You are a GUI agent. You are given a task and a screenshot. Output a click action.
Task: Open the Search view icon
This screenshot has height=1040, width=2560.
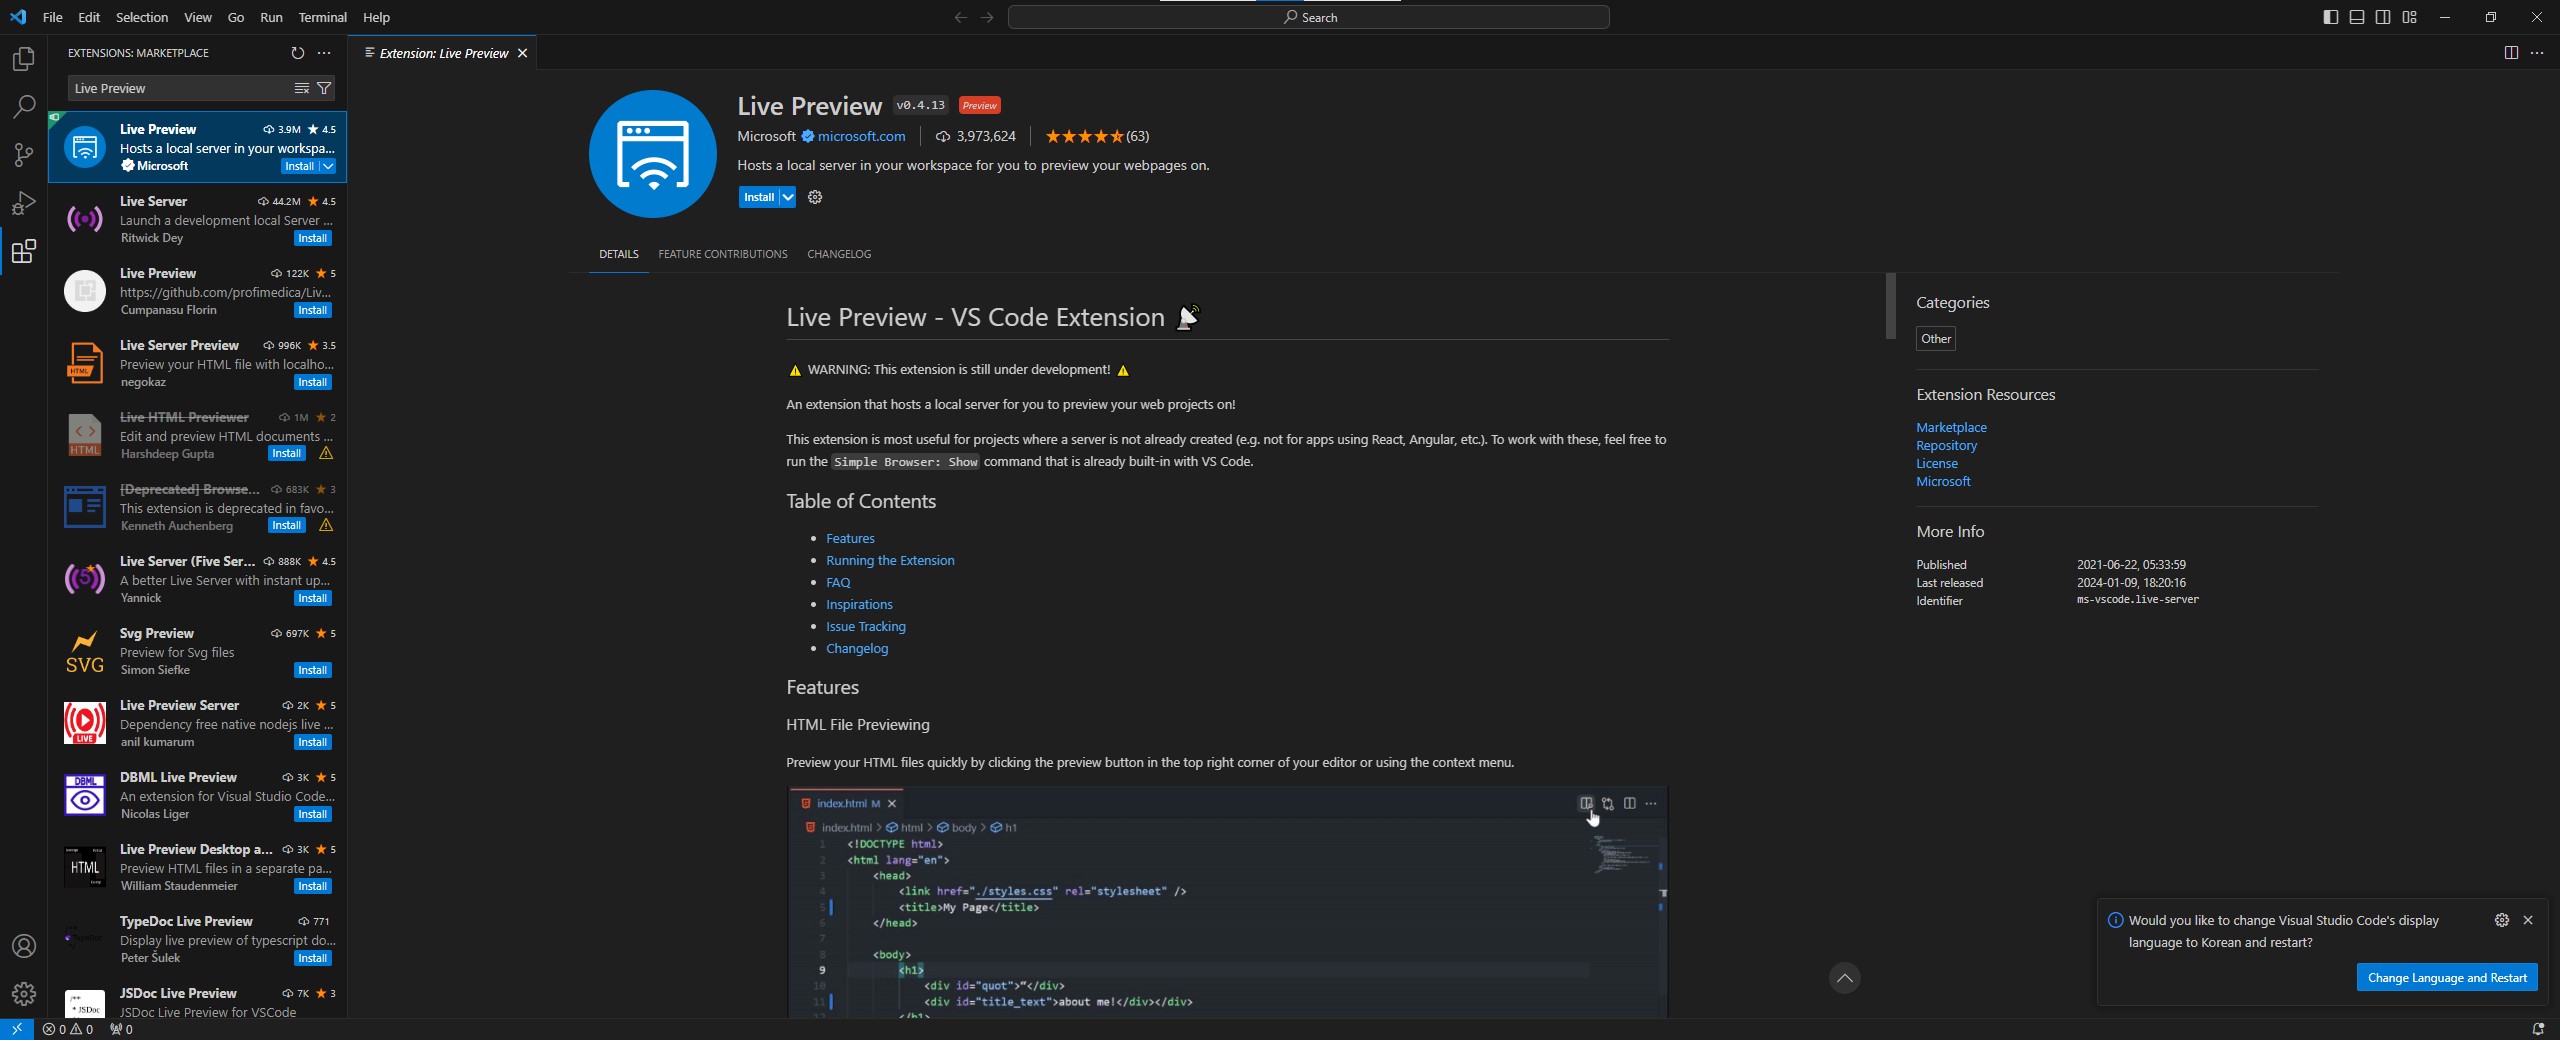(x=22, y=107)
